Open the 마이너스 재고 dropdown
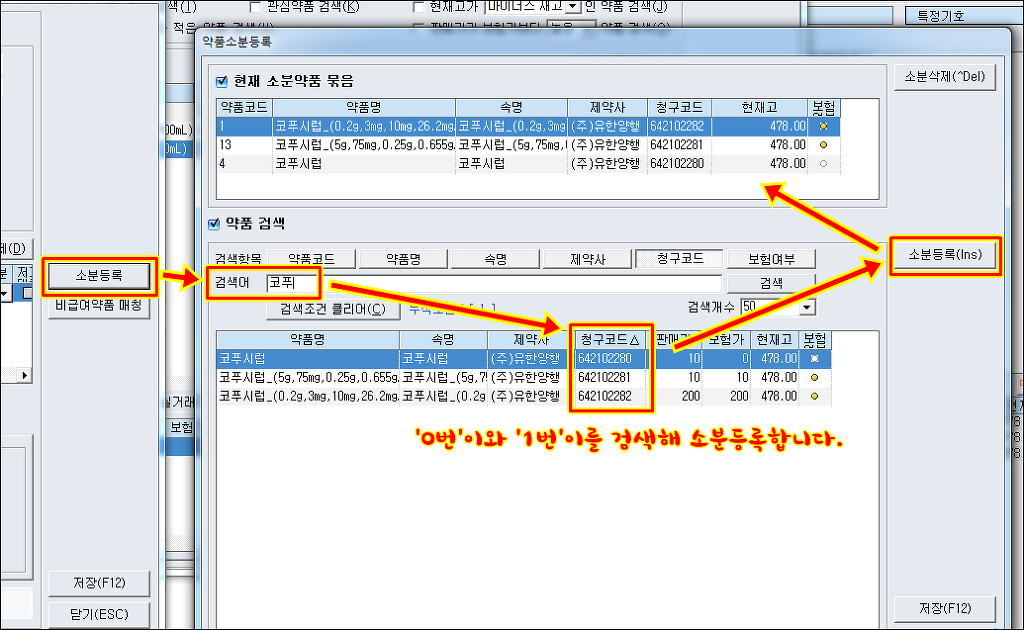Screen dimensions: 1024x630 [x=573, y=7]
